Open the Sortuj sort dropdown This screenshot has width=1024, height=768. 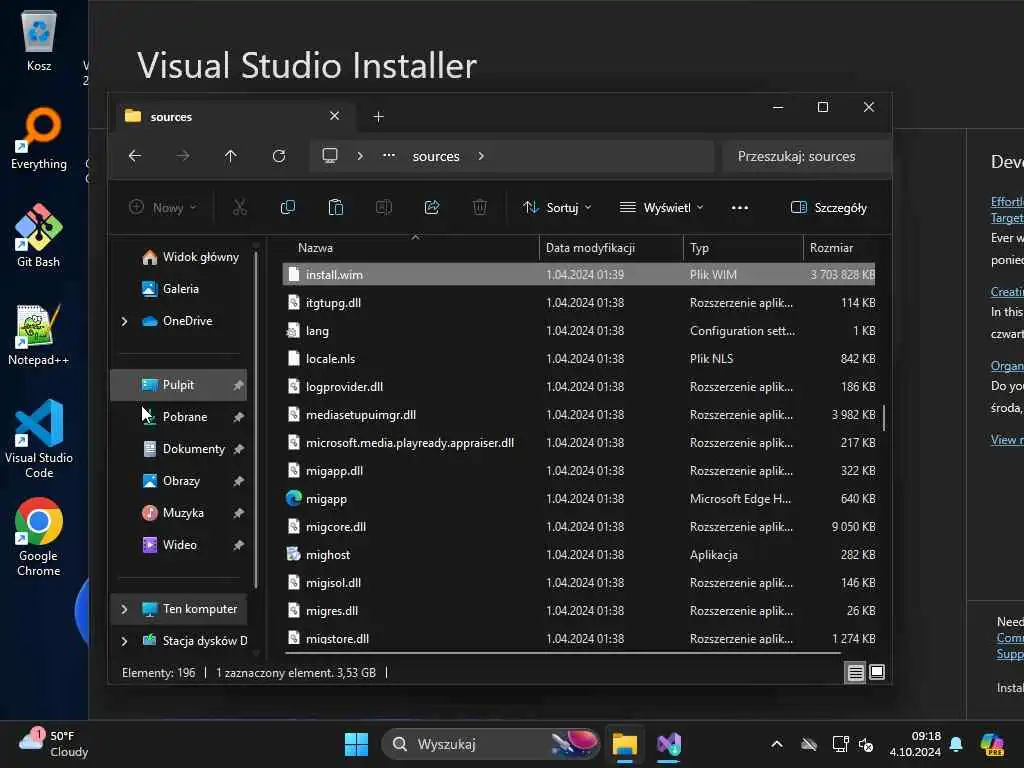[x=557, y=208]
